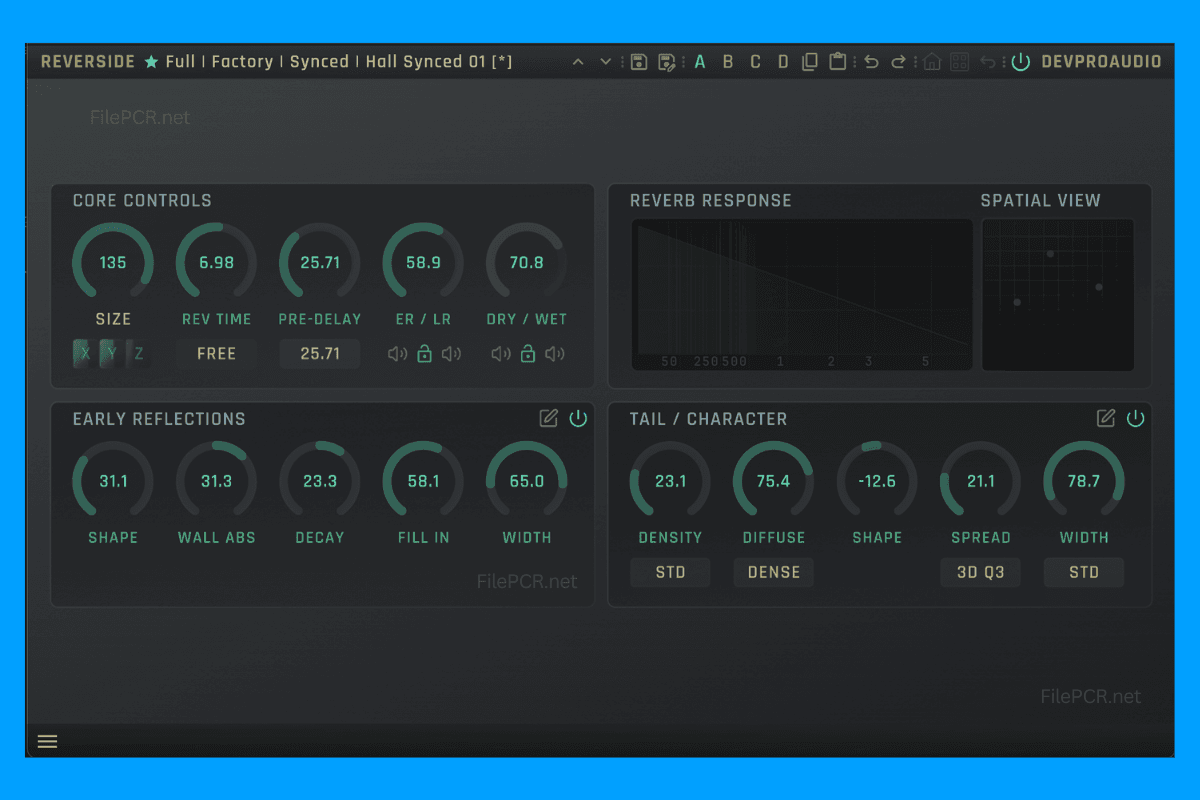Image resolution: width=1200 pixels, height=800 pixels.
Task: Save the current preset
Action: (x=639, y=62)
